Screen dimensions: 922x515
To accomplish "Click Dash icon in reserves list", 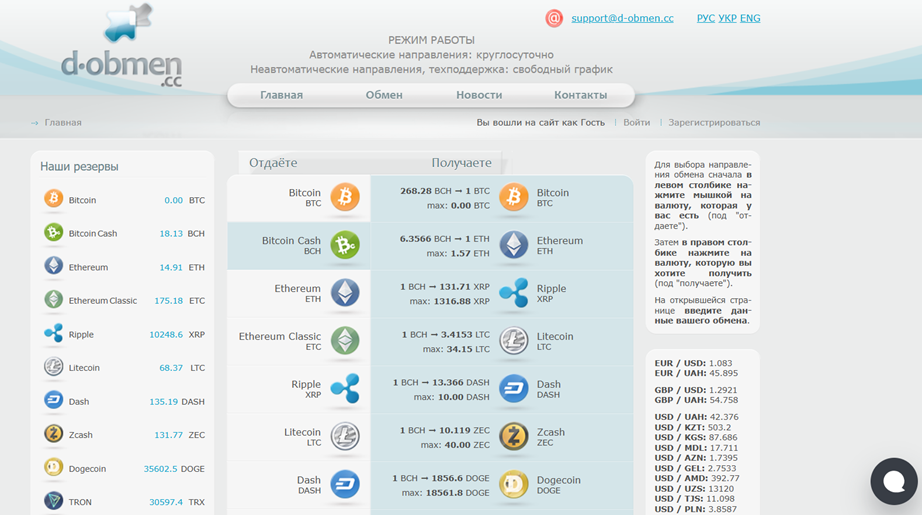I will coord(54,400).
